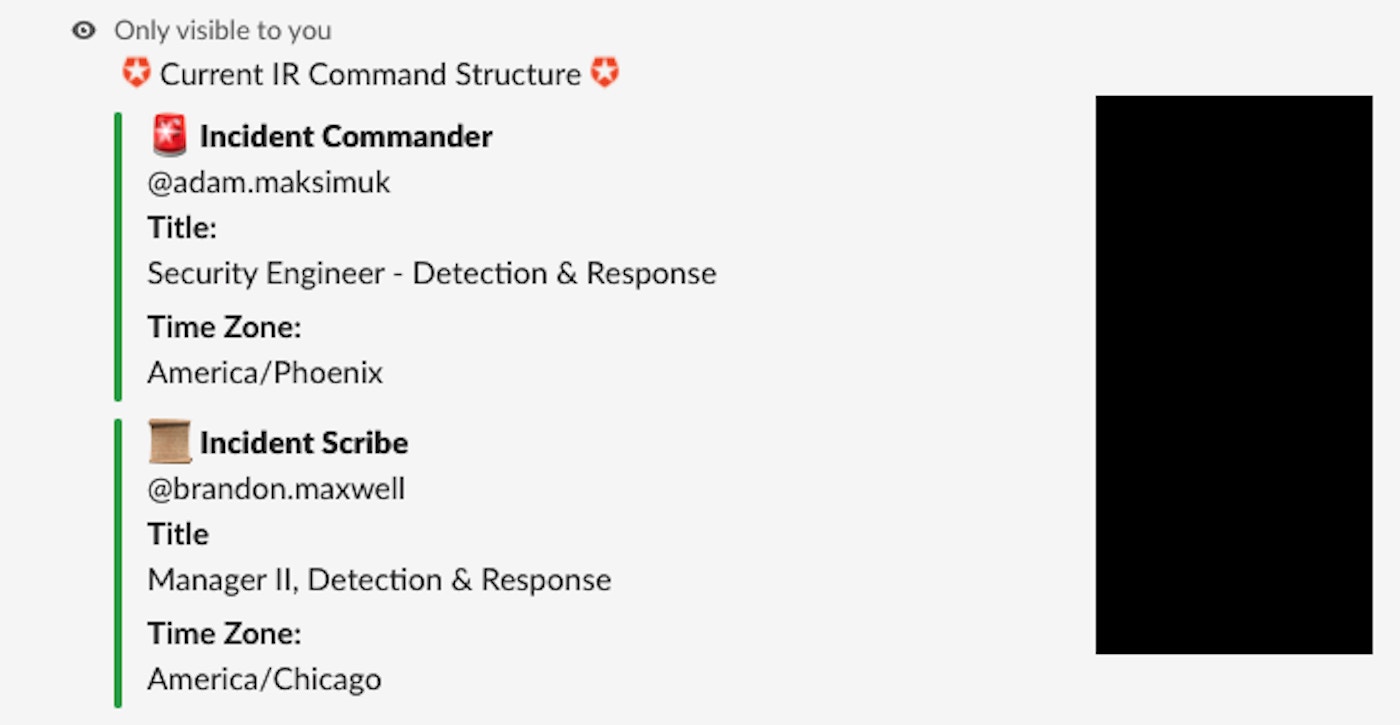The image size is (1400, 725).
Task: Open the @adam.maksimuk user mention
Action: point(269,182)
